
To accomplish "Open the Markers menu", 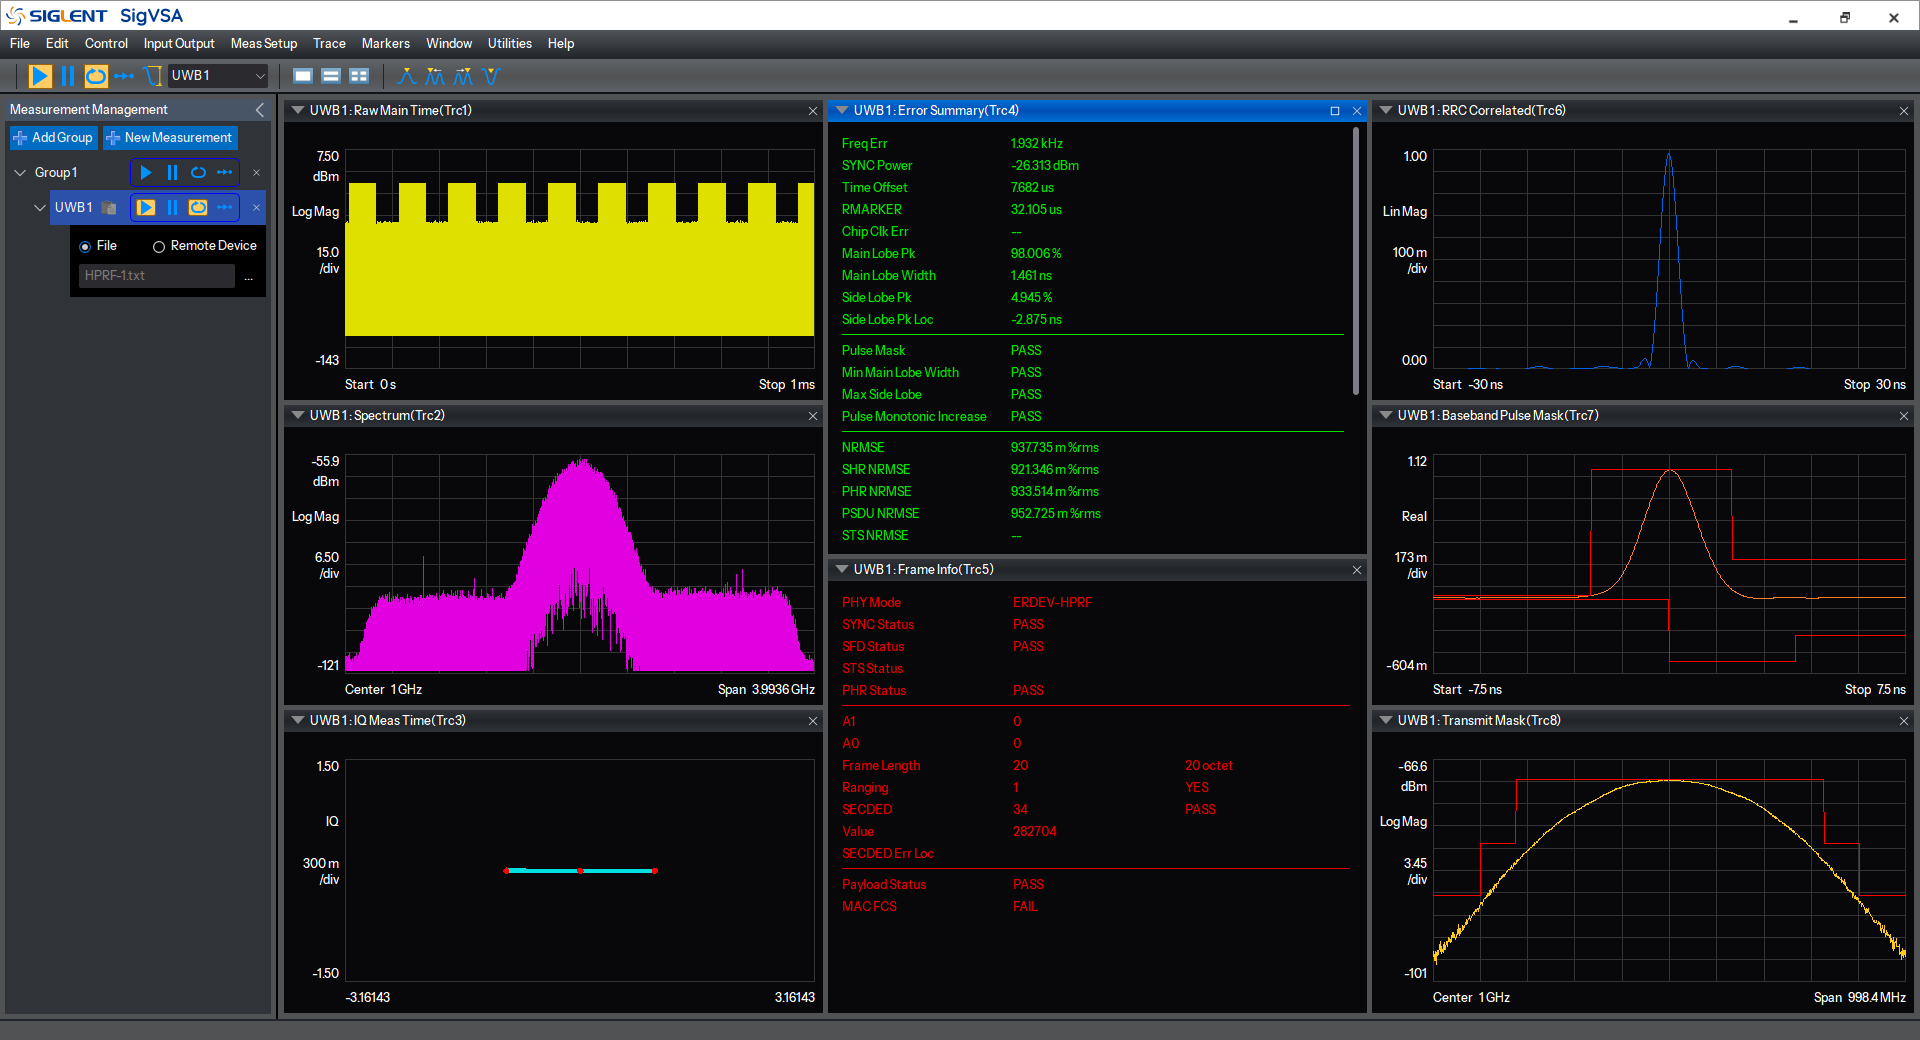I will tap(385, 43).
